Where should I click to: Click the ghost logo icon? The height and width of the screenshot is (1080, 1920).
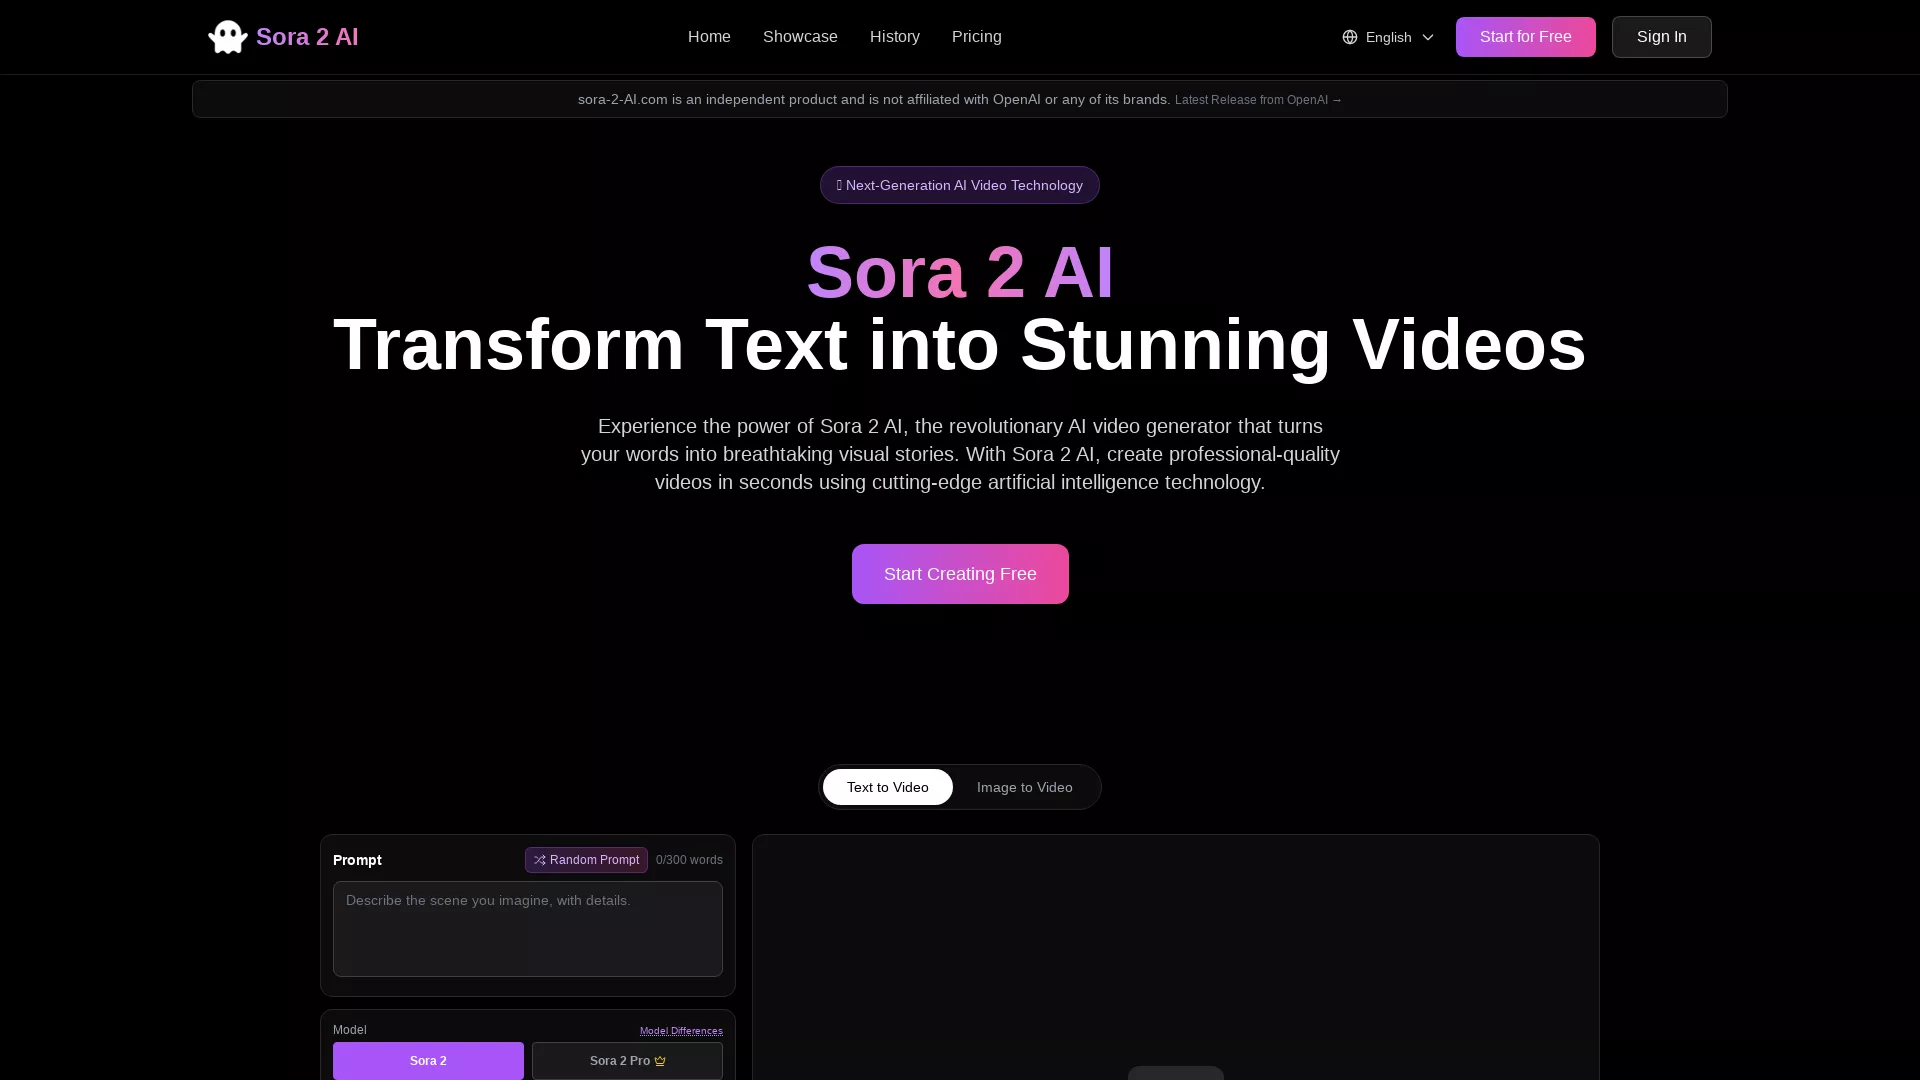click(x=227, y=37)
